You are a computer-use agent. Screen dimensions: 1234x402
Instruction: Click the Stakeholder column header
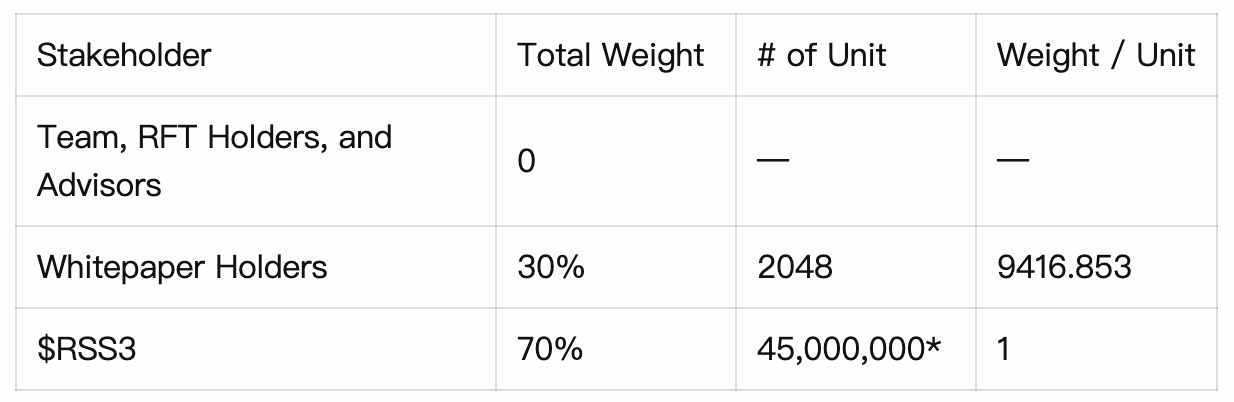[124, 55]
